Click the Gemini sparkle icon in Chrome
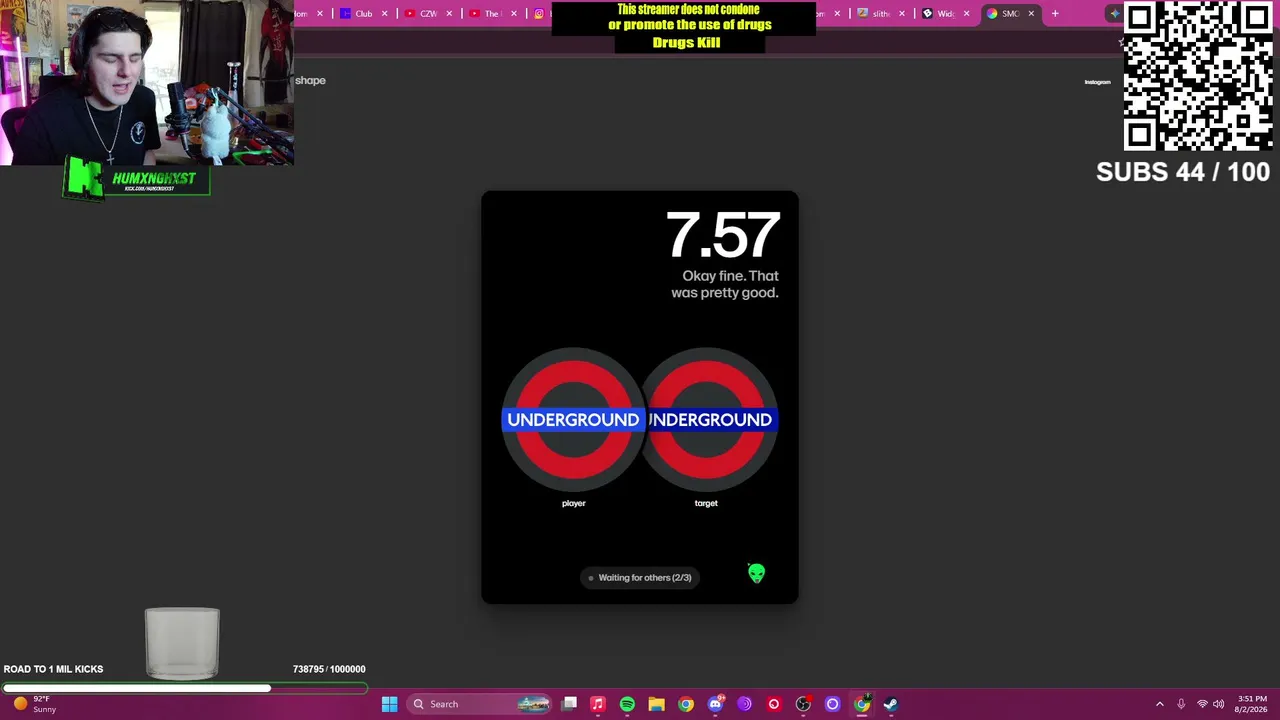Viewport: 1280px width, 720px height. point(1114,14)
